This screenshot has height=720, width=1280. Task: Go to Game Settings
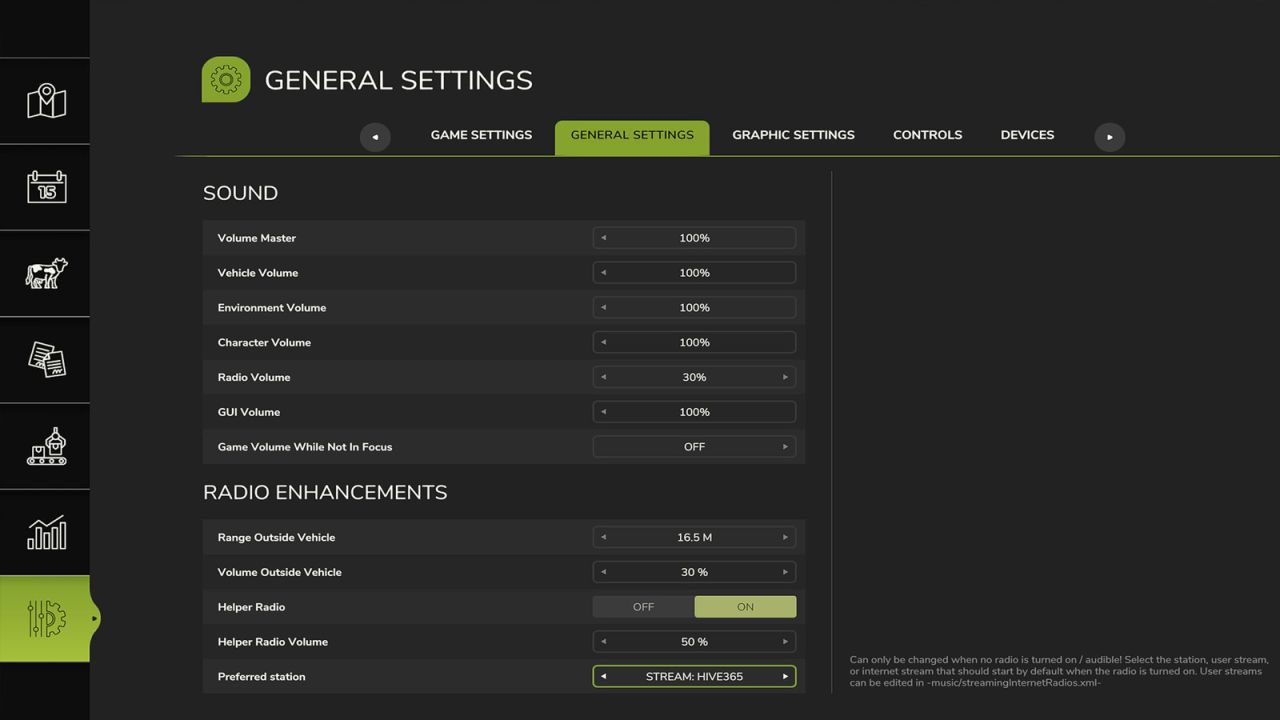pyautogui.click(x=481, y=134)
